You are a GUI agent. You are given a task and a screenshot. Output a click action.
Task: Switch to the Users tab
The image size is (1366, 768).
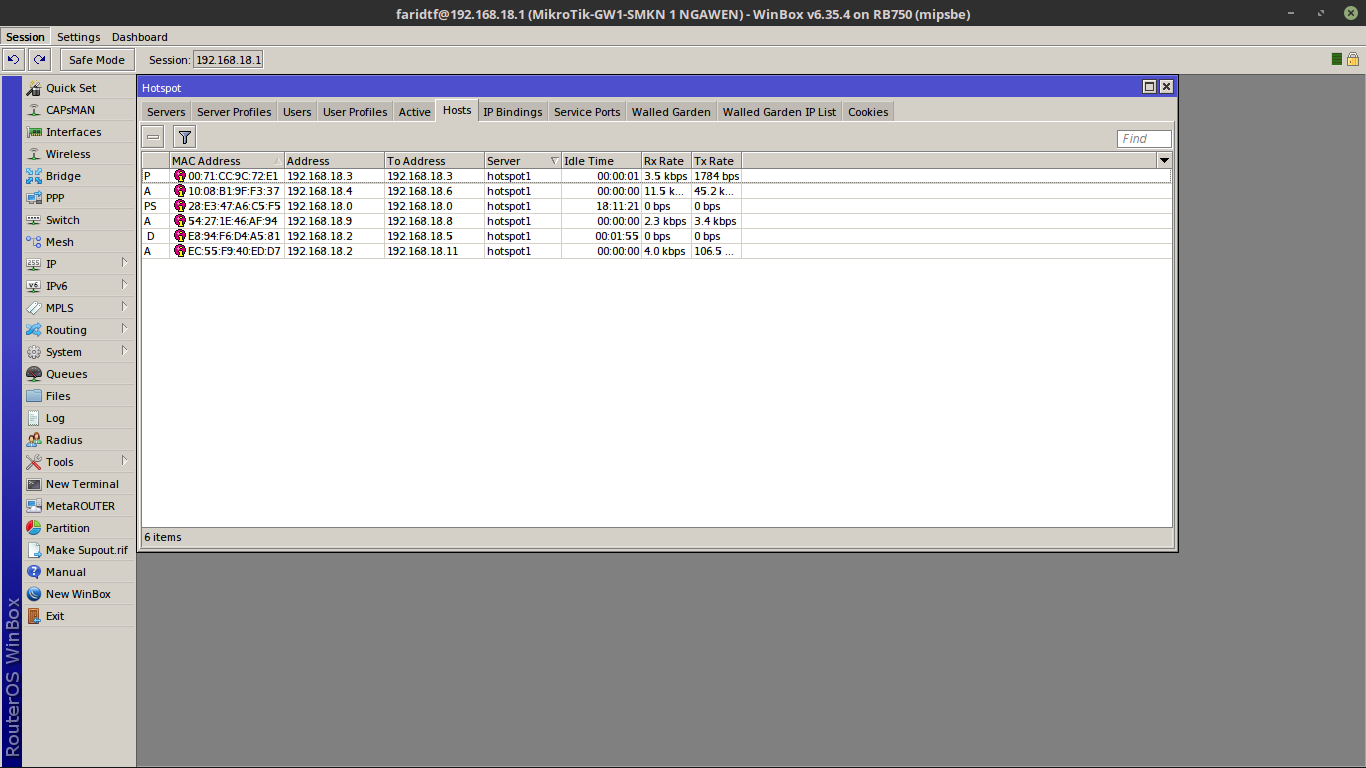(297, 112)
